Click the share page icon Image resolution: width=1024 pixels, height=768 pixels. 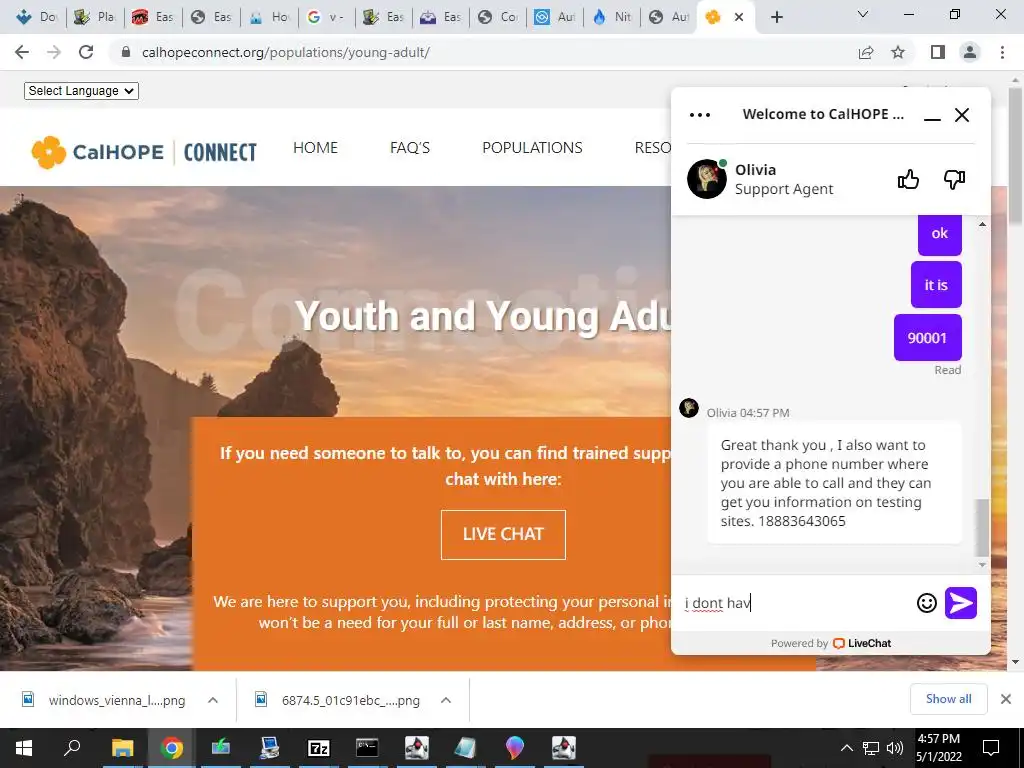point(866,52)
